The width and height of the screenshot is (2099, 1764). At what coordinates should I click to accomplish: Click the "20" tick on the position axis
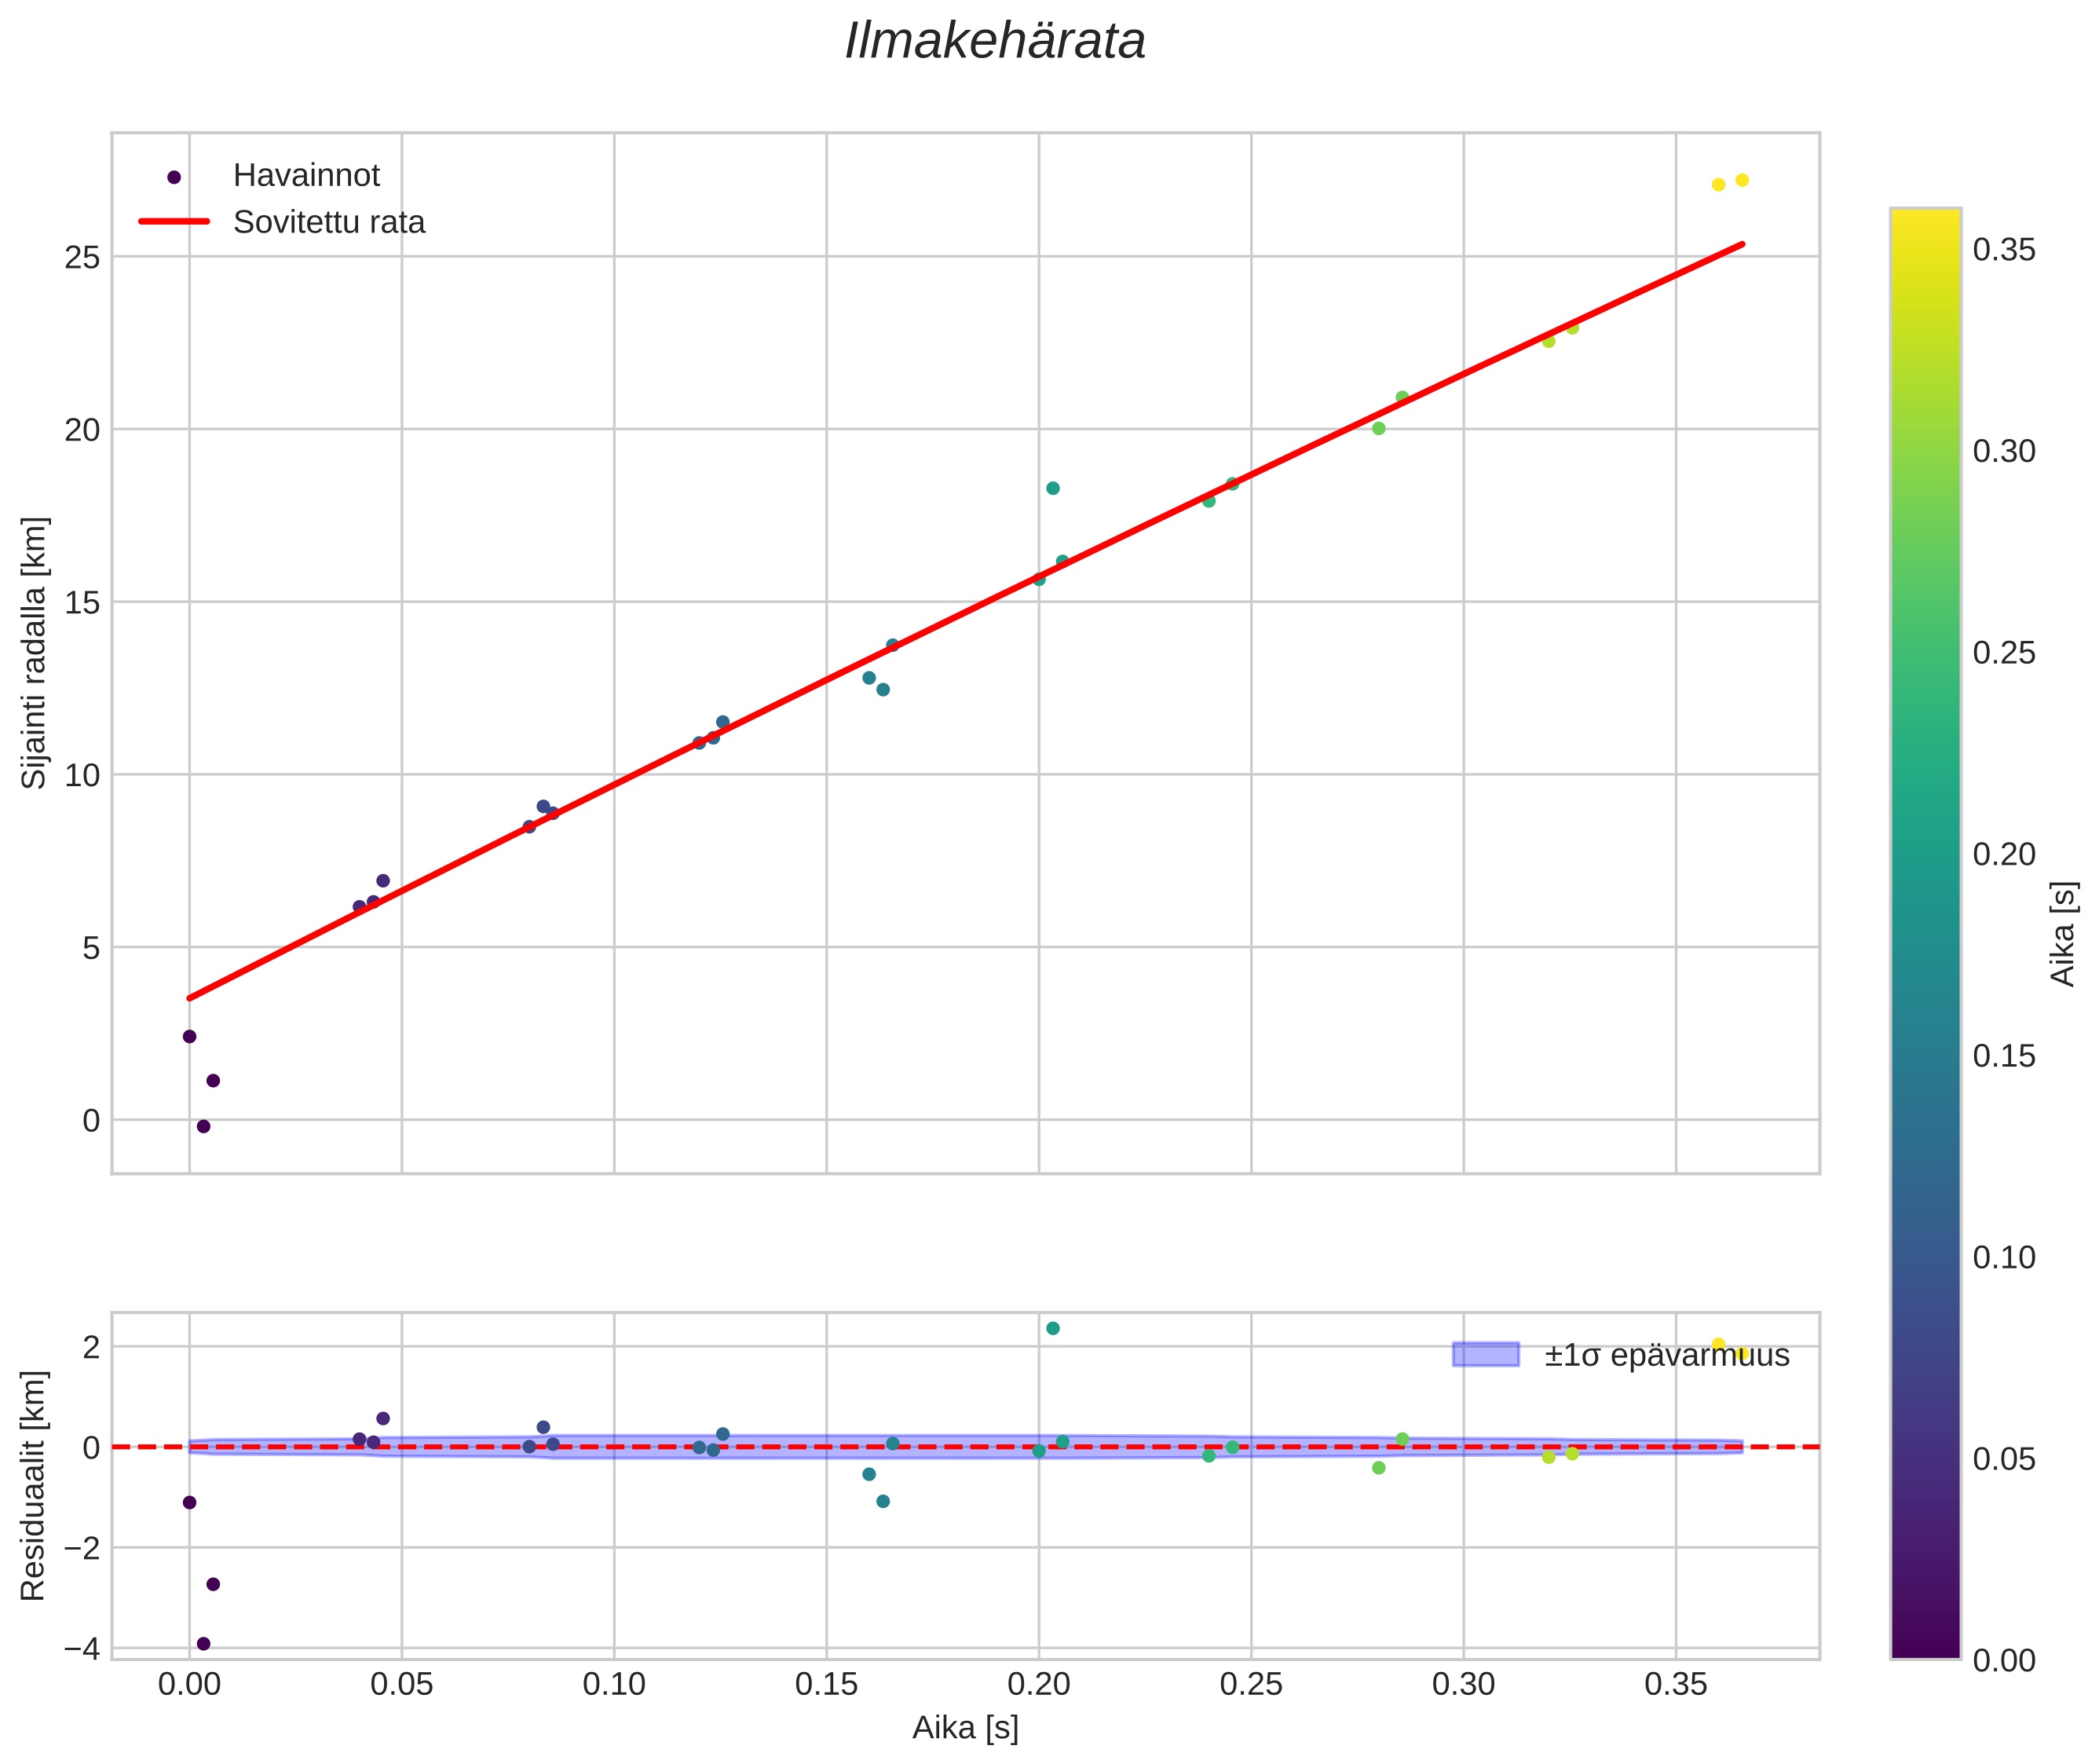pos(82,430)
